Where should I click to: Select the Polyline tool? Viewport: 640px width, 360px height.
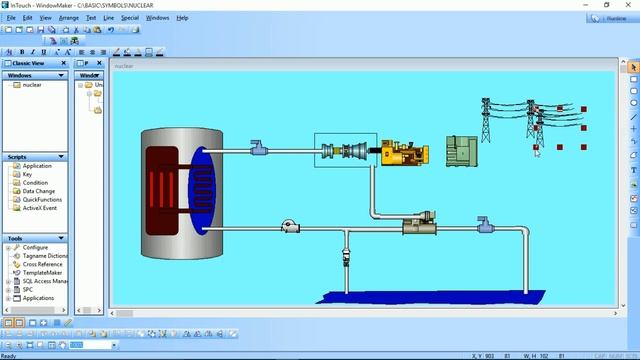tap(633, 141)
